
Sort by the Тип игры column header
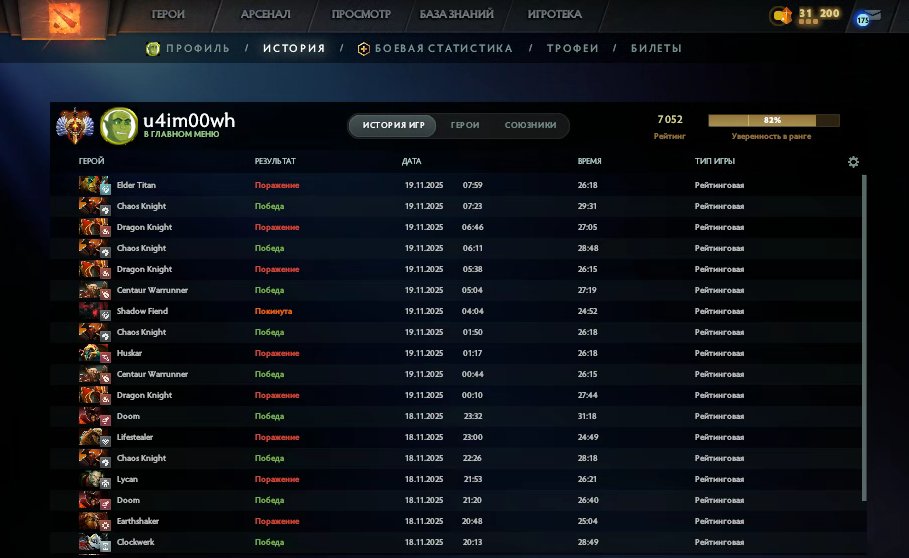(715, 161)
